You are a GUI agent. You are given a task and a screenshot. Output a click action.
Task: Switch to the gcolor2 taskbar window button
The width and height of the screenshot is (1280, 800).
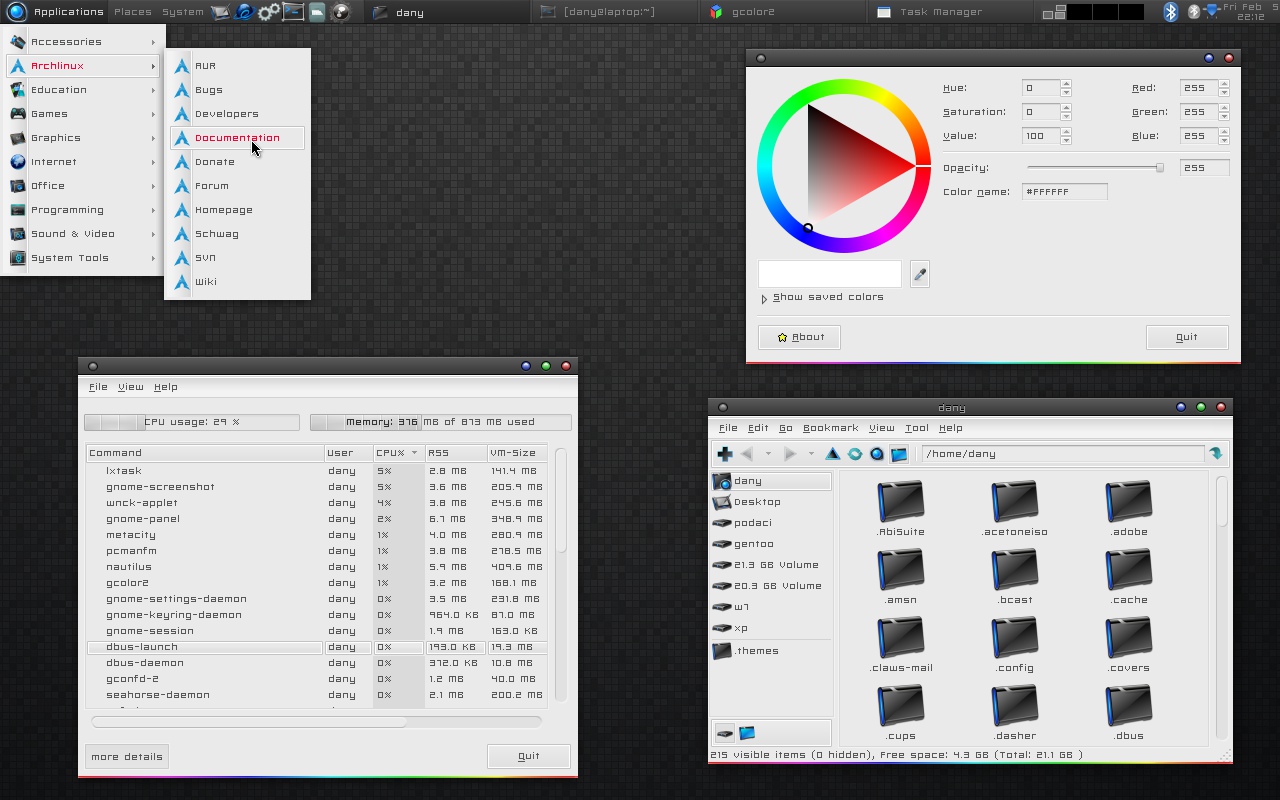click(x=782, y=12)
